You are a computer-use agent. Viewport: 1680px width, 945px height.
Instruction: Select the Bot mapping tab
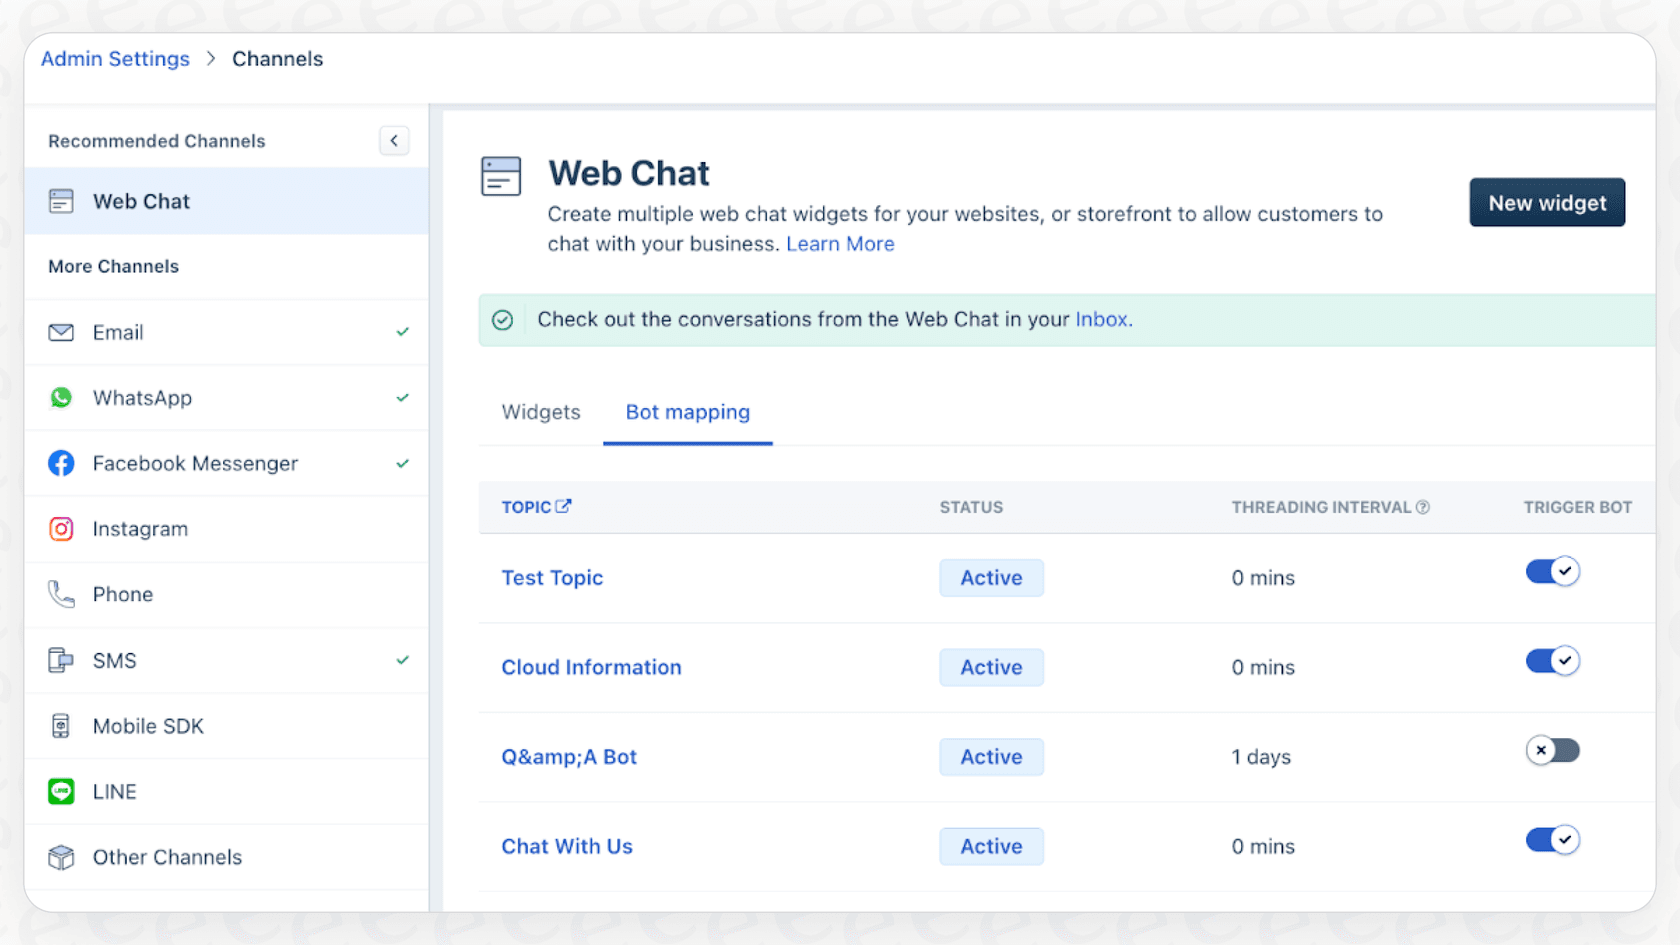[688, 412]
